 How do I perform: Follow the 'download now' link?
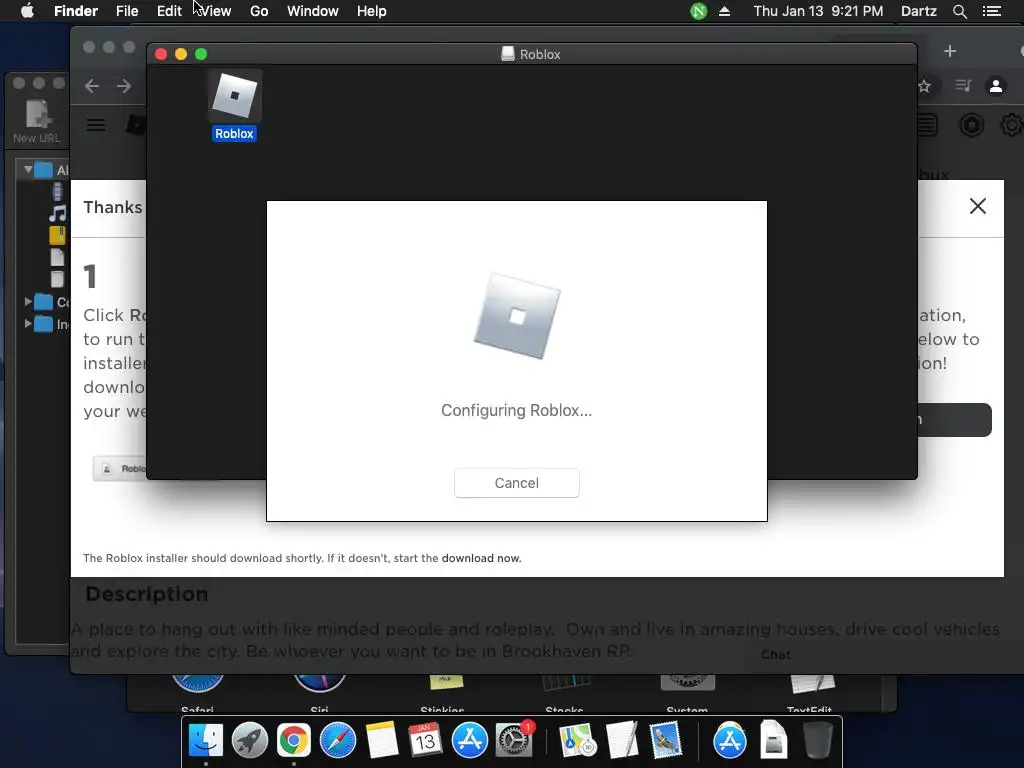click(x=481, y=558)
